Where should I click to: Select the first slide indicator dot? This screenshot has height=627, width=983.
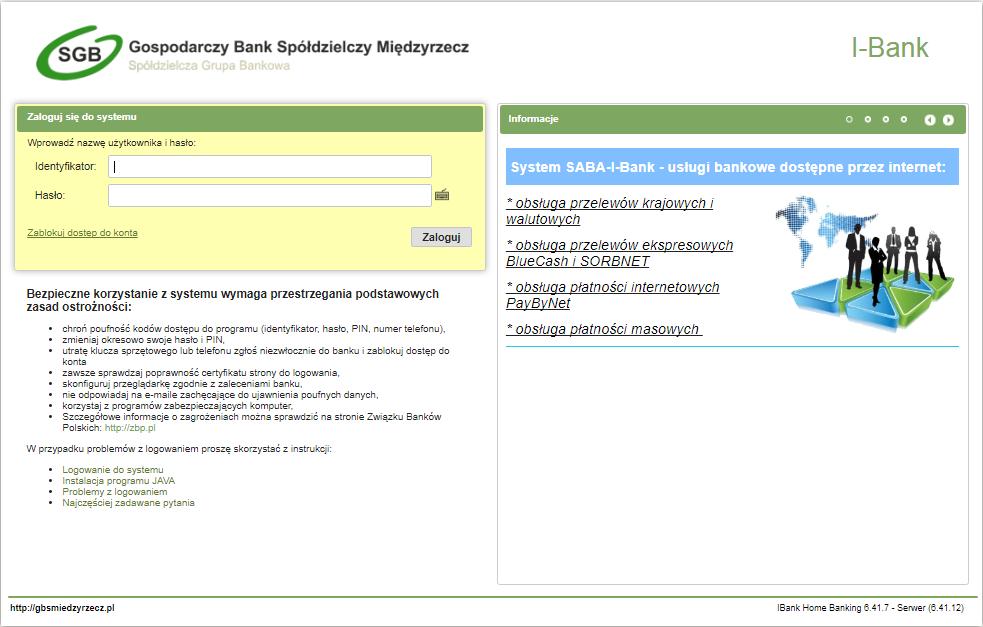[849, 119]
